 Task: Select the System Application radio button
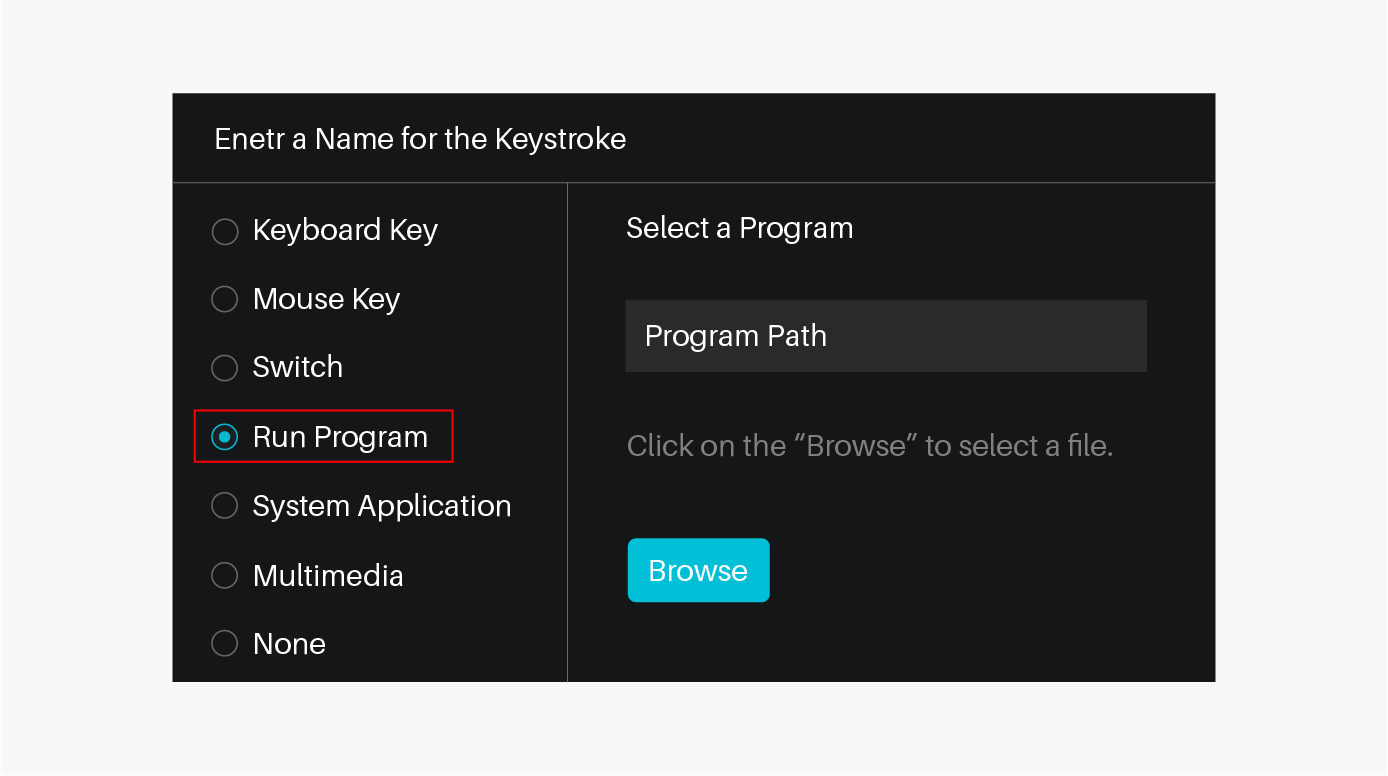[x=225, y=506]
